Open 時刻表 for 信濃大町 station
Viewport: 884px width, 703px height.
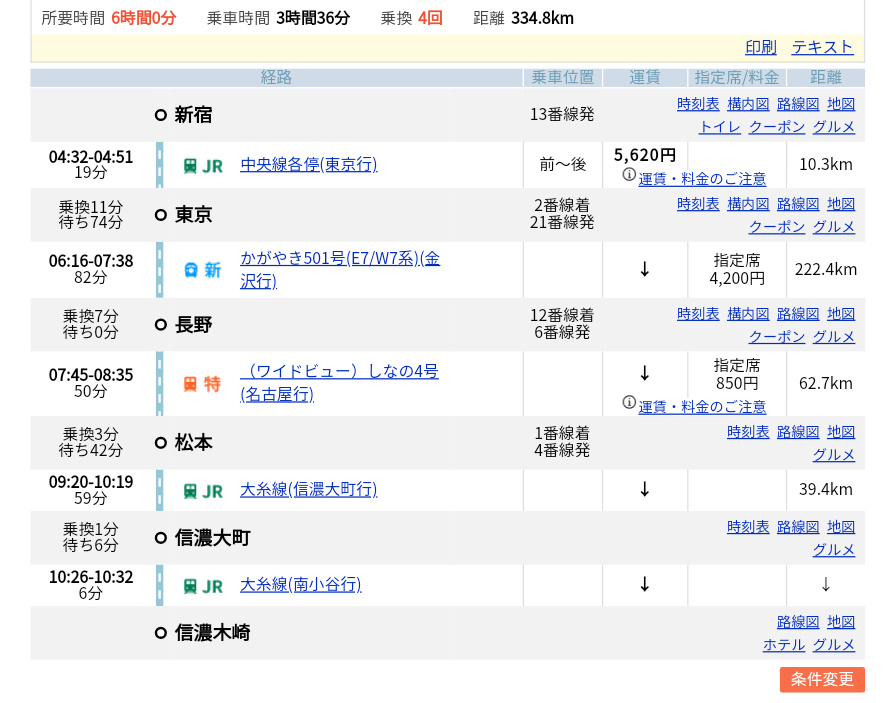click(748, 527)
